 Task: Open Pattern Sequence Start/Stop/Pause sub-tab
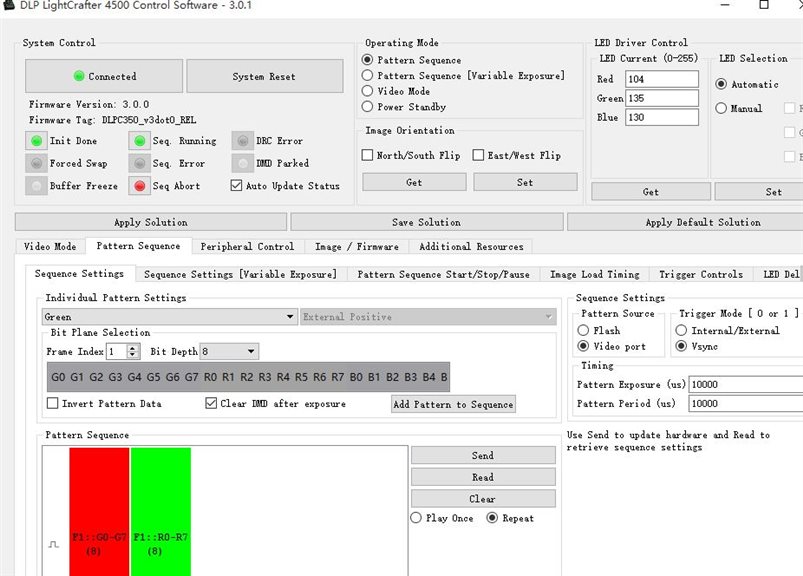click(x=443, y=274)
